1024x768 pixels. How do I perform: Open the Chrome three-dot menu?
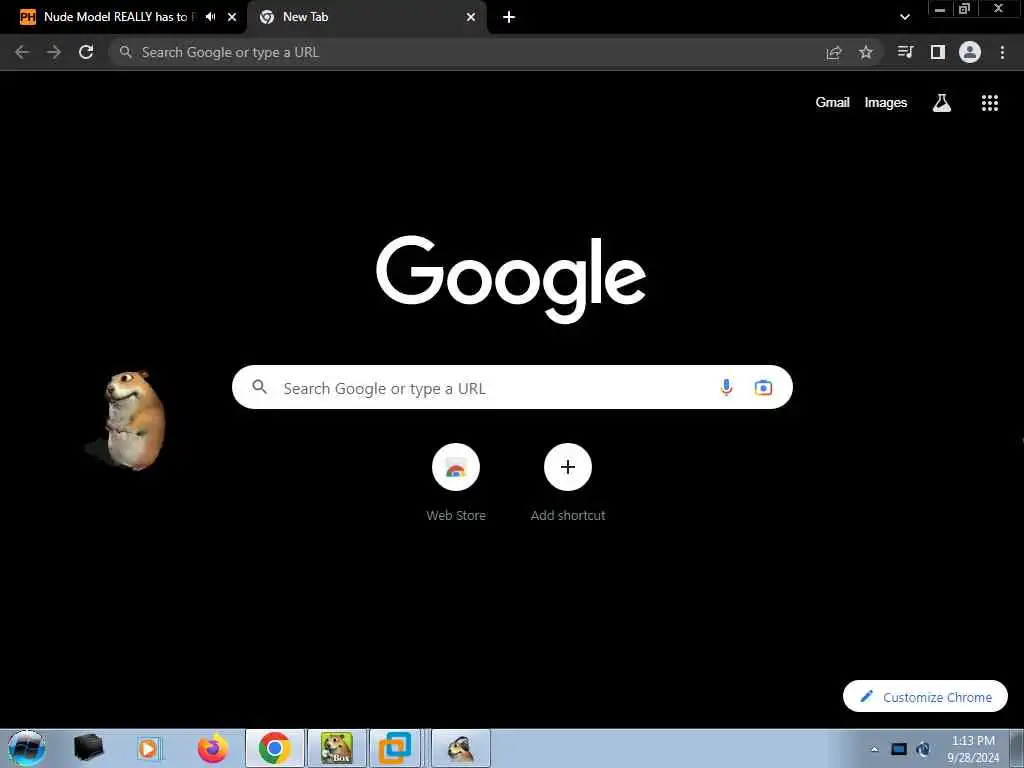point(1002,52)
